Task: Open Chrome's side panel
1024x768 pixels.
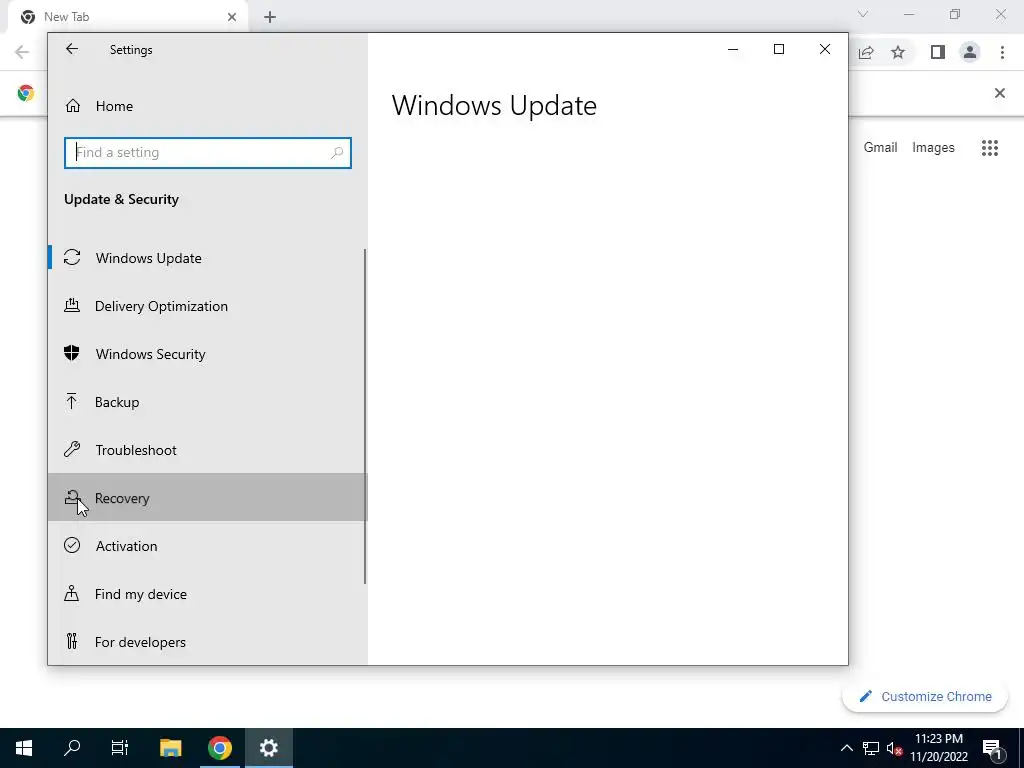Action: pos(938,52)
